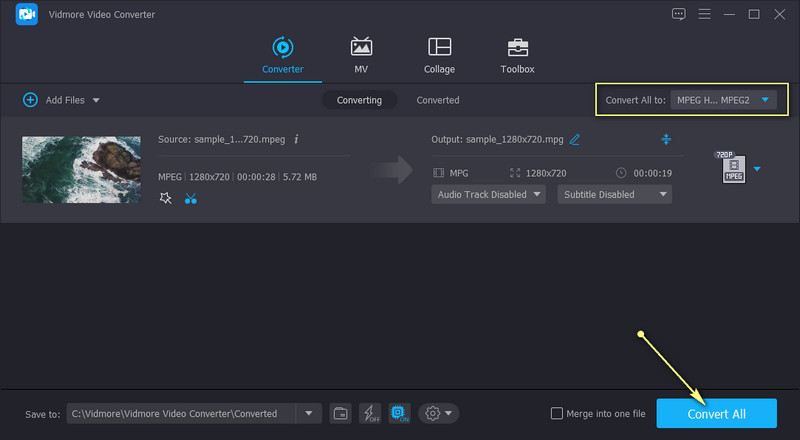Open the feedback chat icon in title bar
This screenshot has height=440, width=800.
679,14
